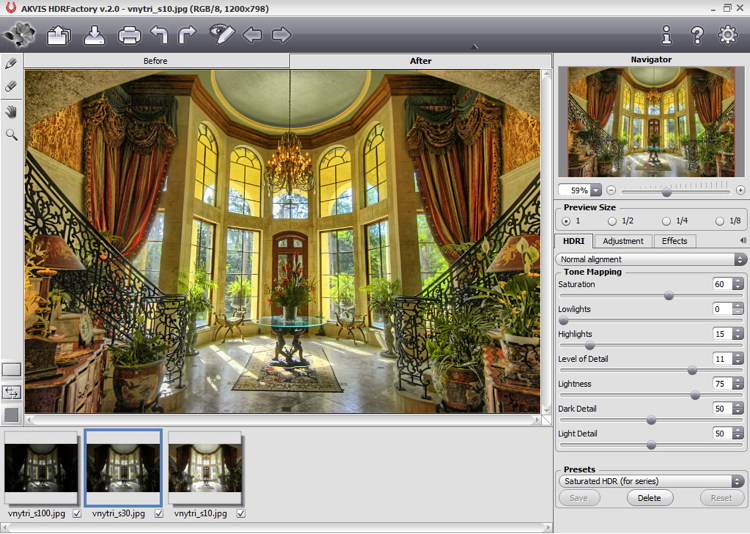750x534 pixels.
Task: Uncheck the vnytri_s100.jpg checkbox
Action: (77, 514)
